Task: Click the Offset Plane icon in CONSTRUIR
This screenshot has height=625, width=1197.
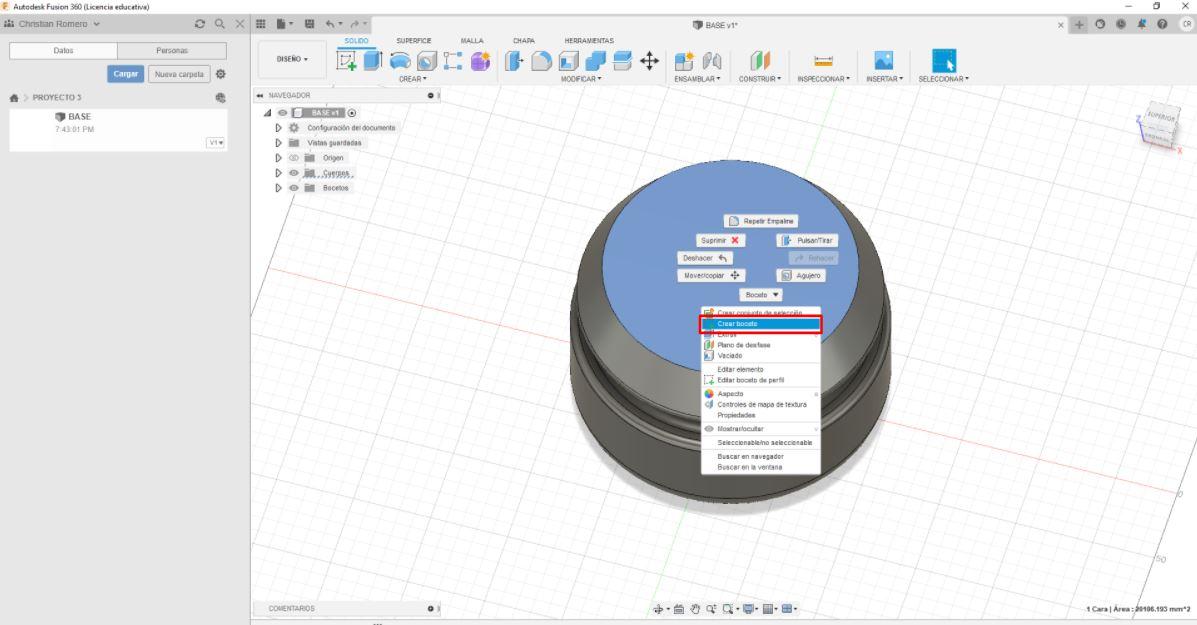Action: 760,61
